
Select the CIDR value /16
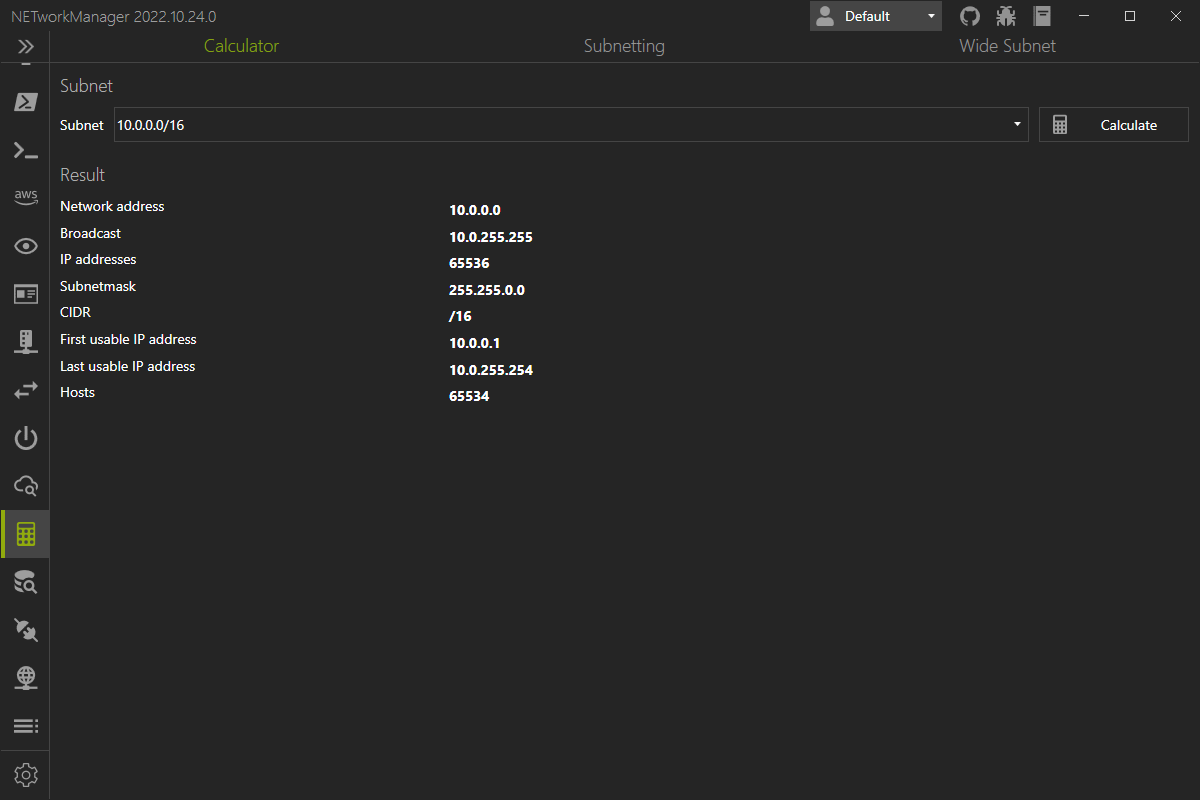click(460, 316)
